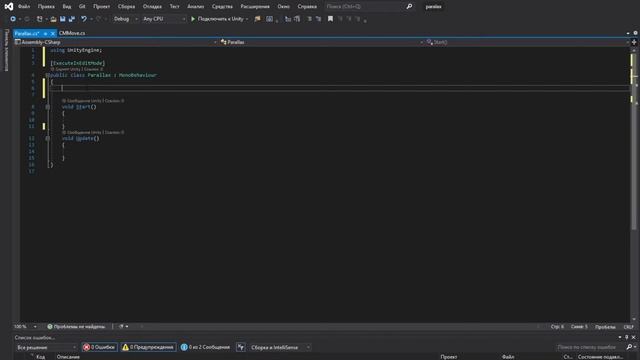Pin the Error List panel
Image resolution: width=640 pixels, height=360 pixels.
pyautogui.click(x=627, y=338)
